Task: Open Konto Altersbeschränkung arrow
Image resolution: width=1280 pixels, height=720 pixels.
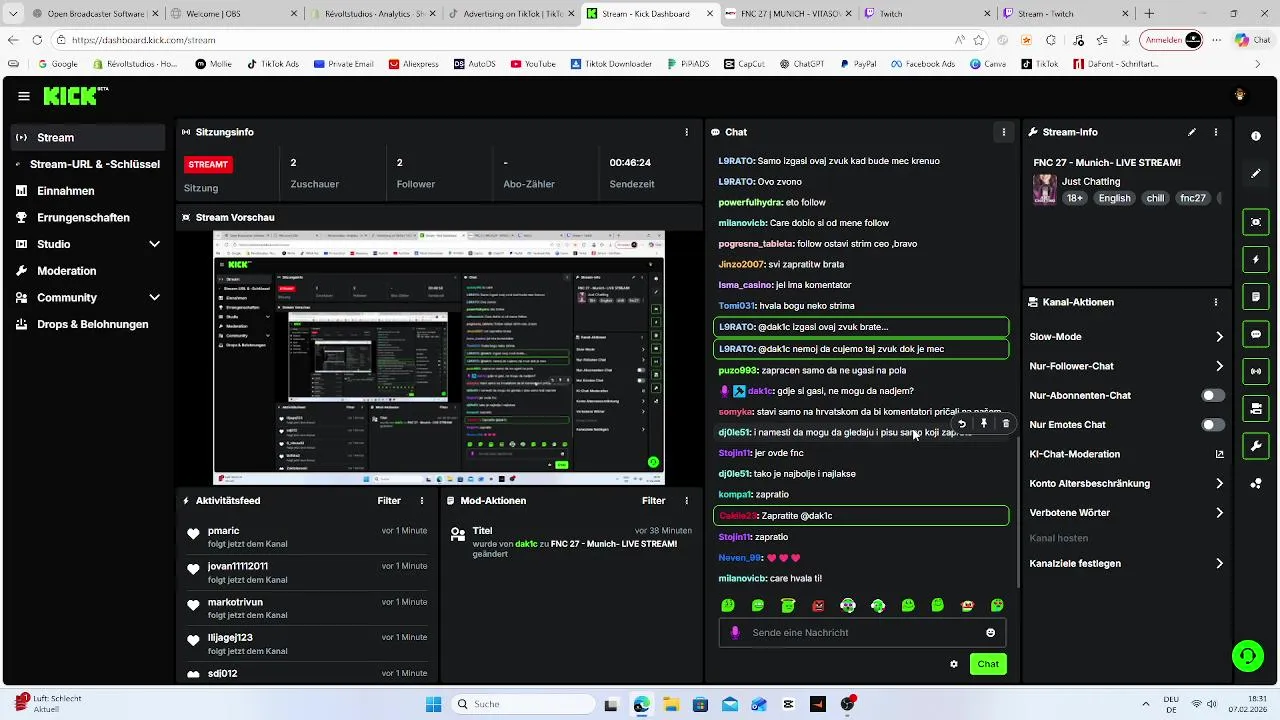Action: (x=1219, y=484)
